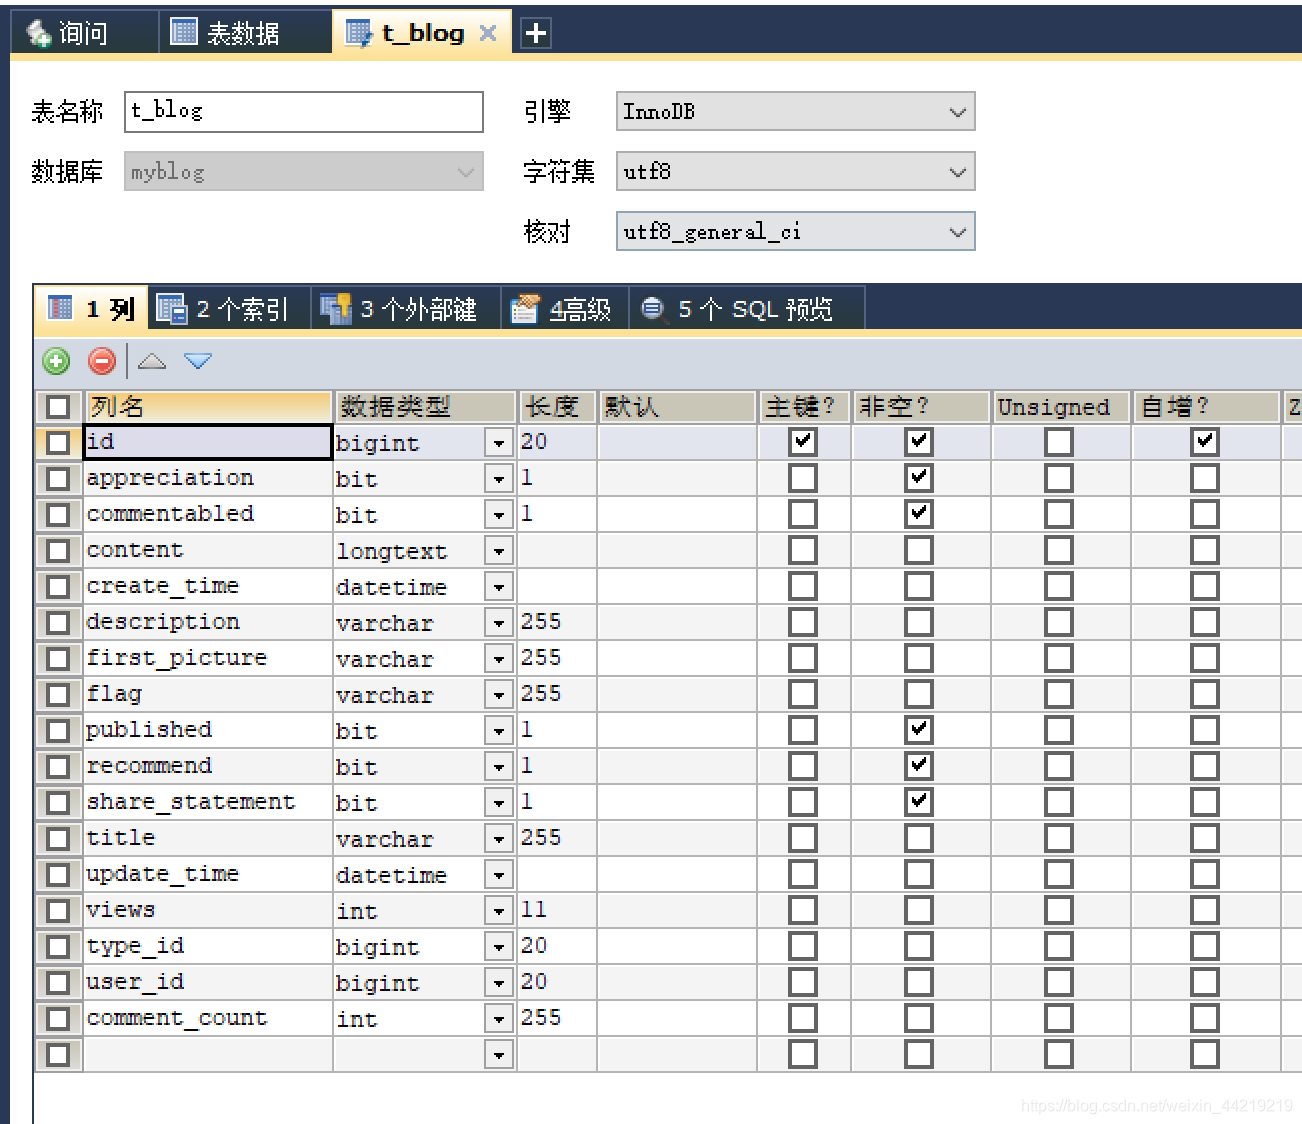
Task: Select row checkbox for create_time
Action: pyautogui.click(x=58, y=587)
